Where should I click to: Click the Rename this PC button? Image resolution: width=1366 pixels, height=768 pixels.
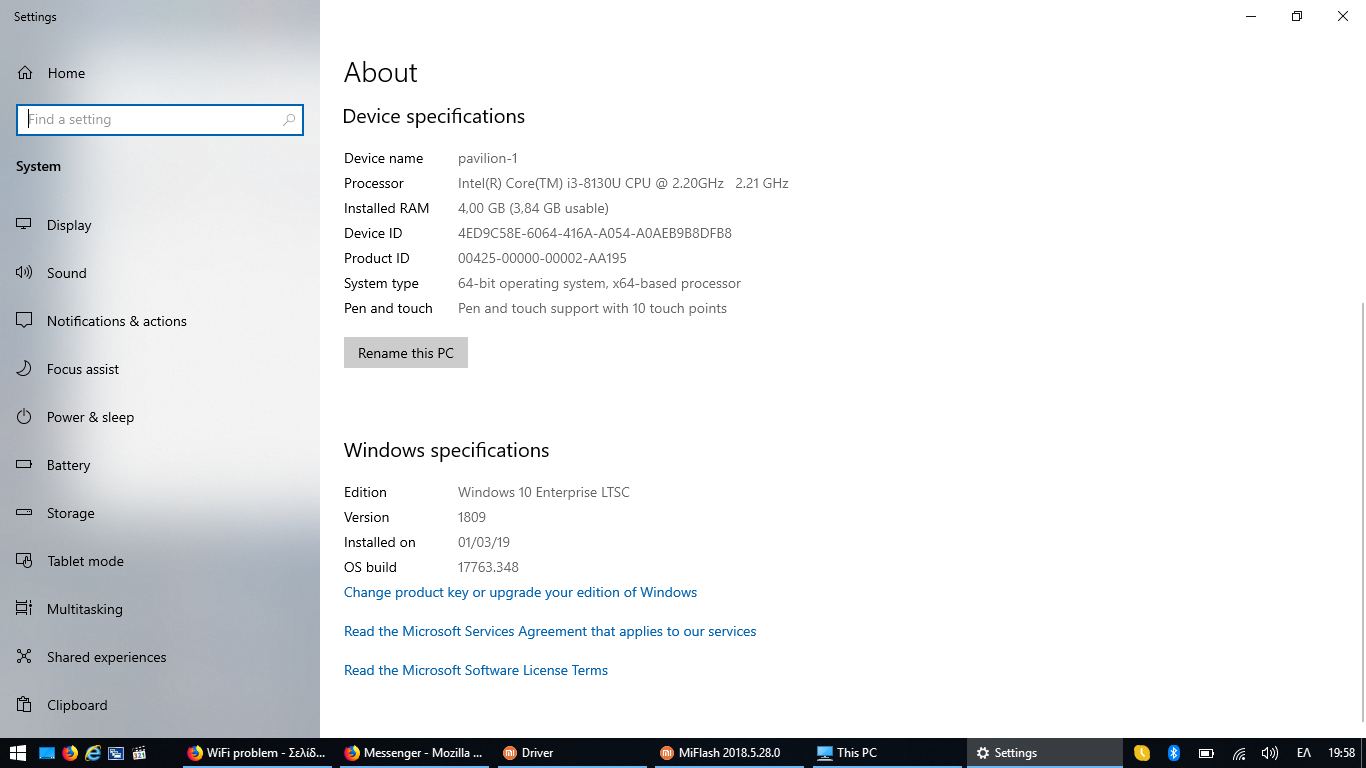pyautogui.click(x=406, y=353)
